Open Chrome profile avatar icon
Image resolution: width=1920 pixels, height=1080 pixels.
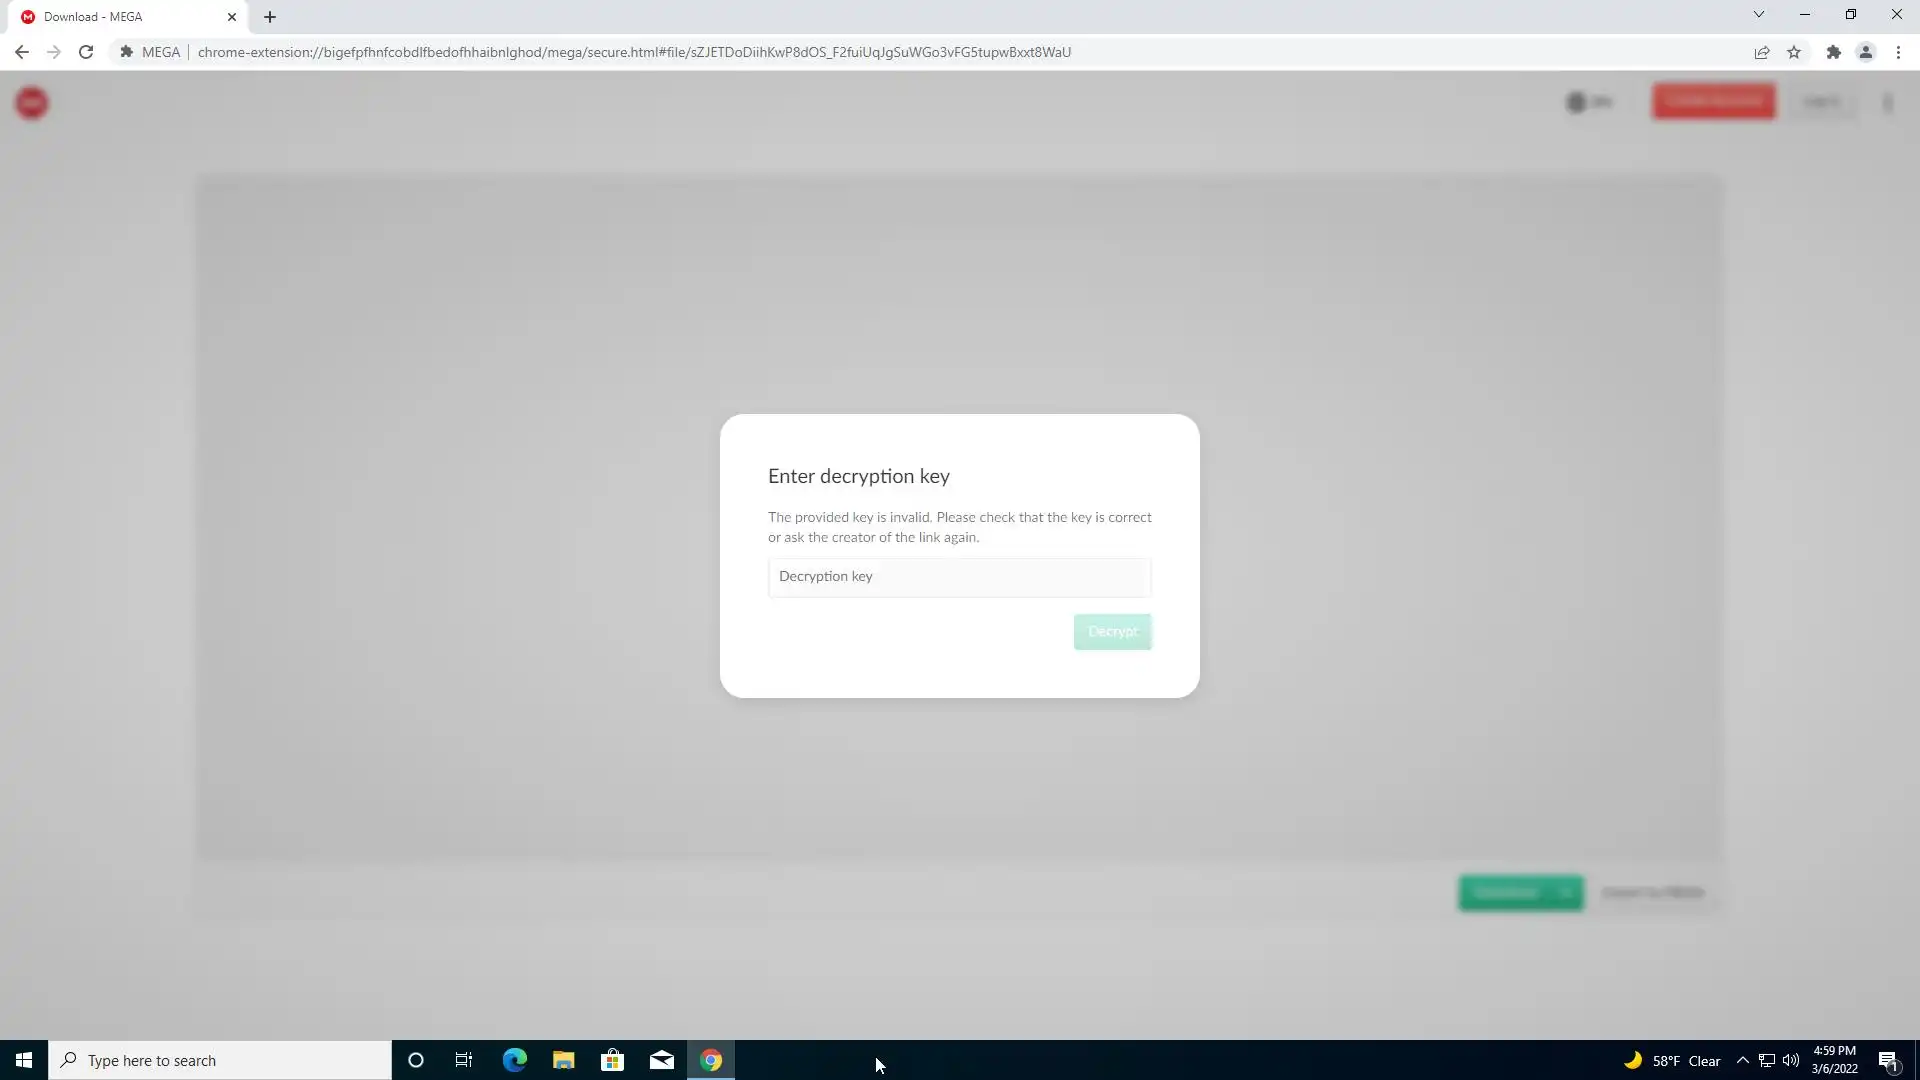tap(1865, 52)
